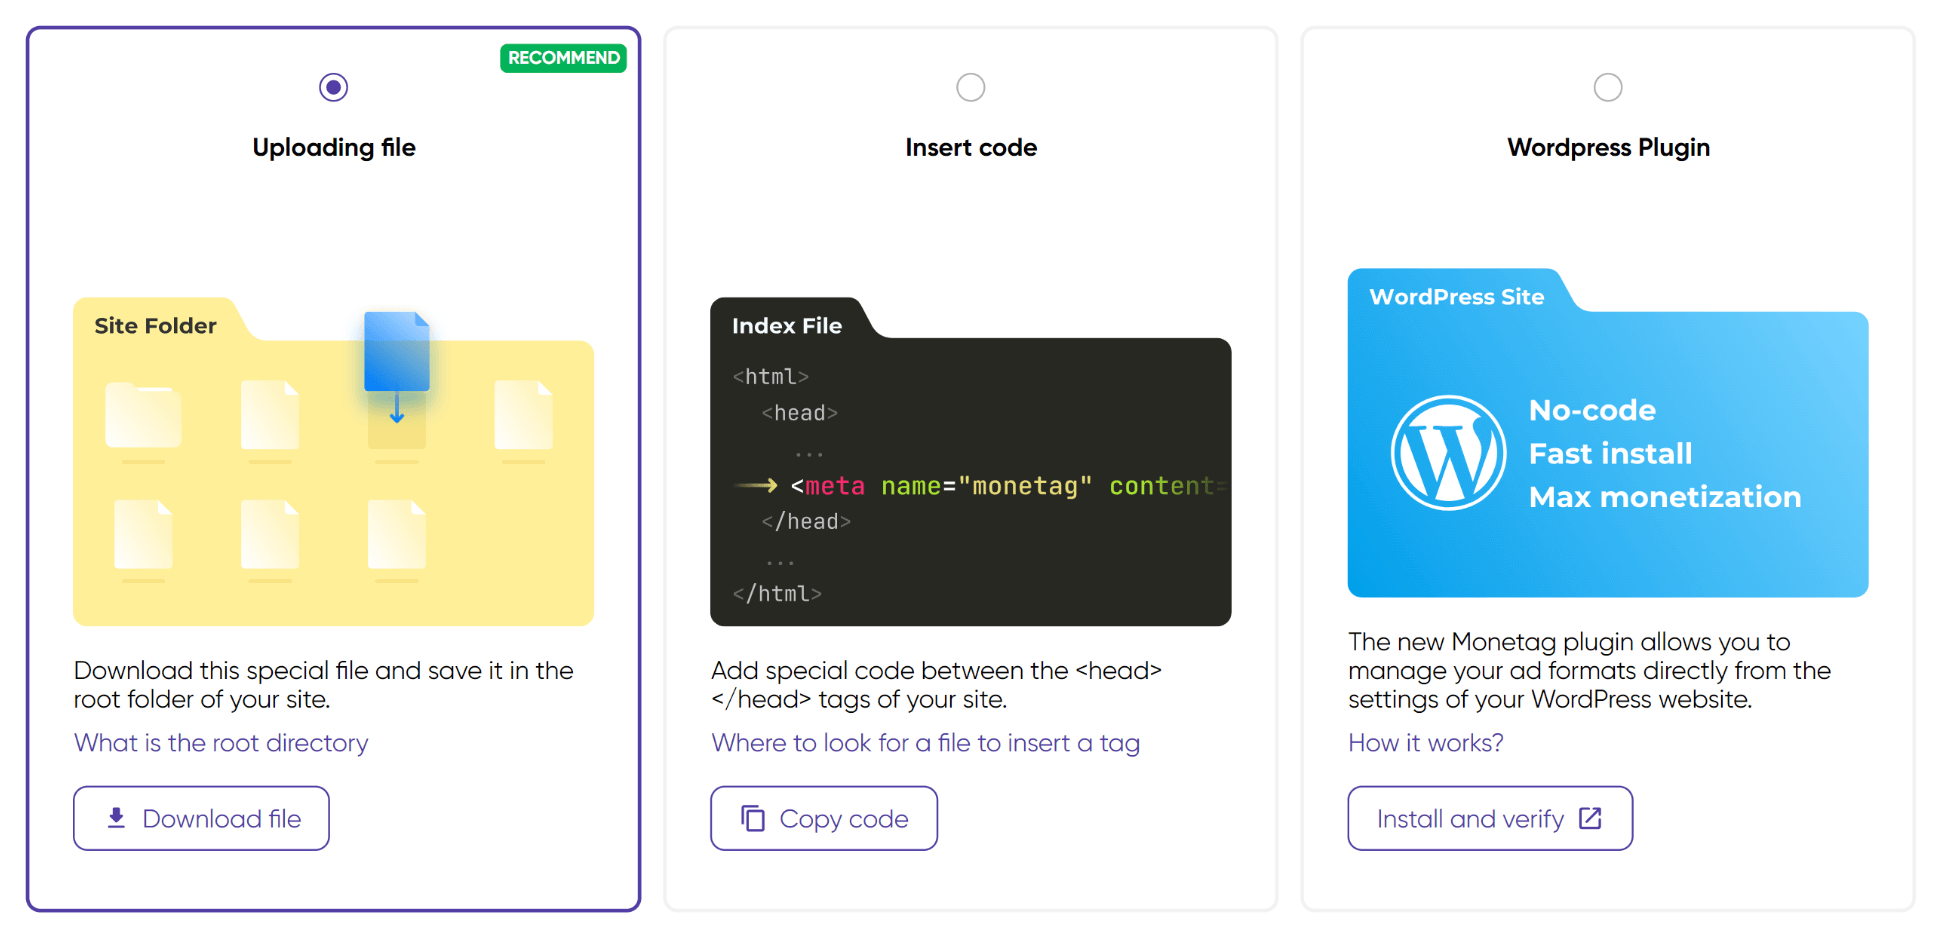
Task: Click the WordPress logo icon
Action: (1448, 453)
